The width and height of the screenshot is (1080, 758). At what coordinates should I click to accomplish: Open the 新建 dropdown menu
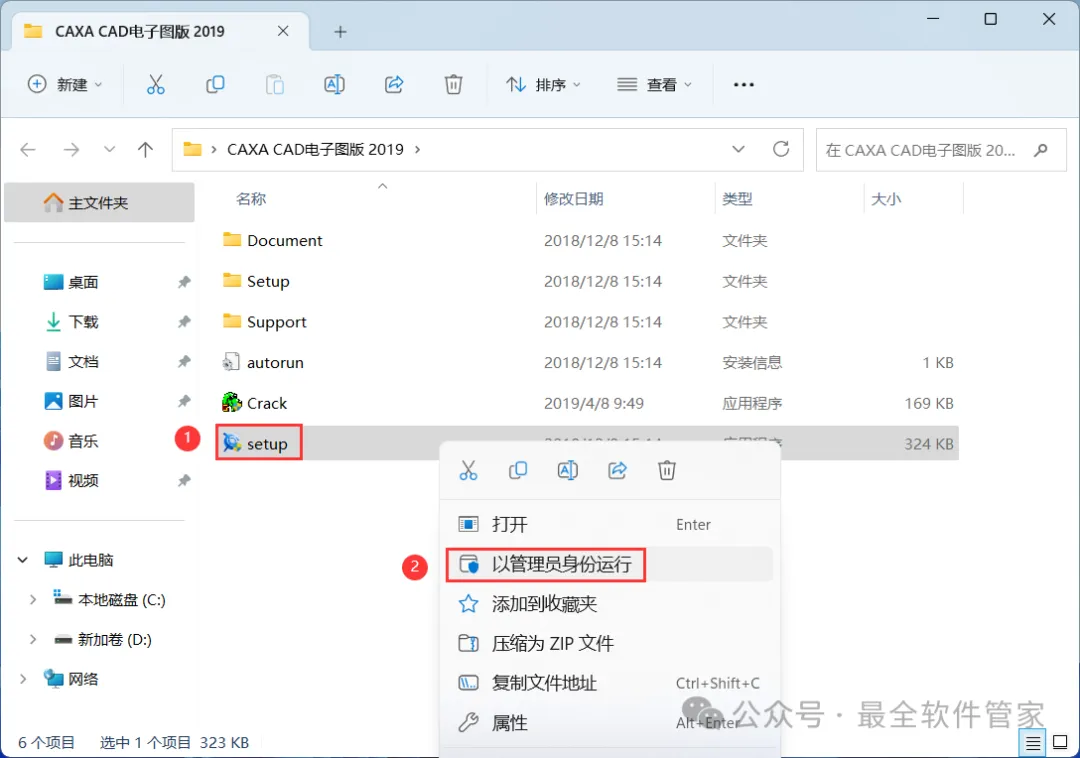pyautogui.click(x=65, y=85)
